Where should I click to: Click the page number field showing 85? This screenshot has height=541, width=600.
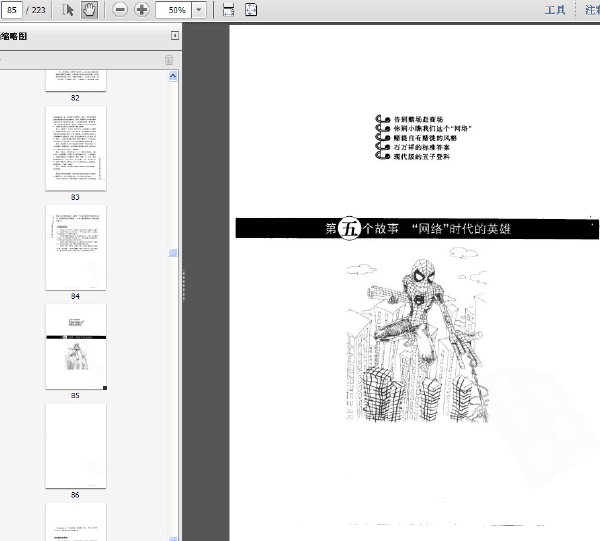(12, 10)
